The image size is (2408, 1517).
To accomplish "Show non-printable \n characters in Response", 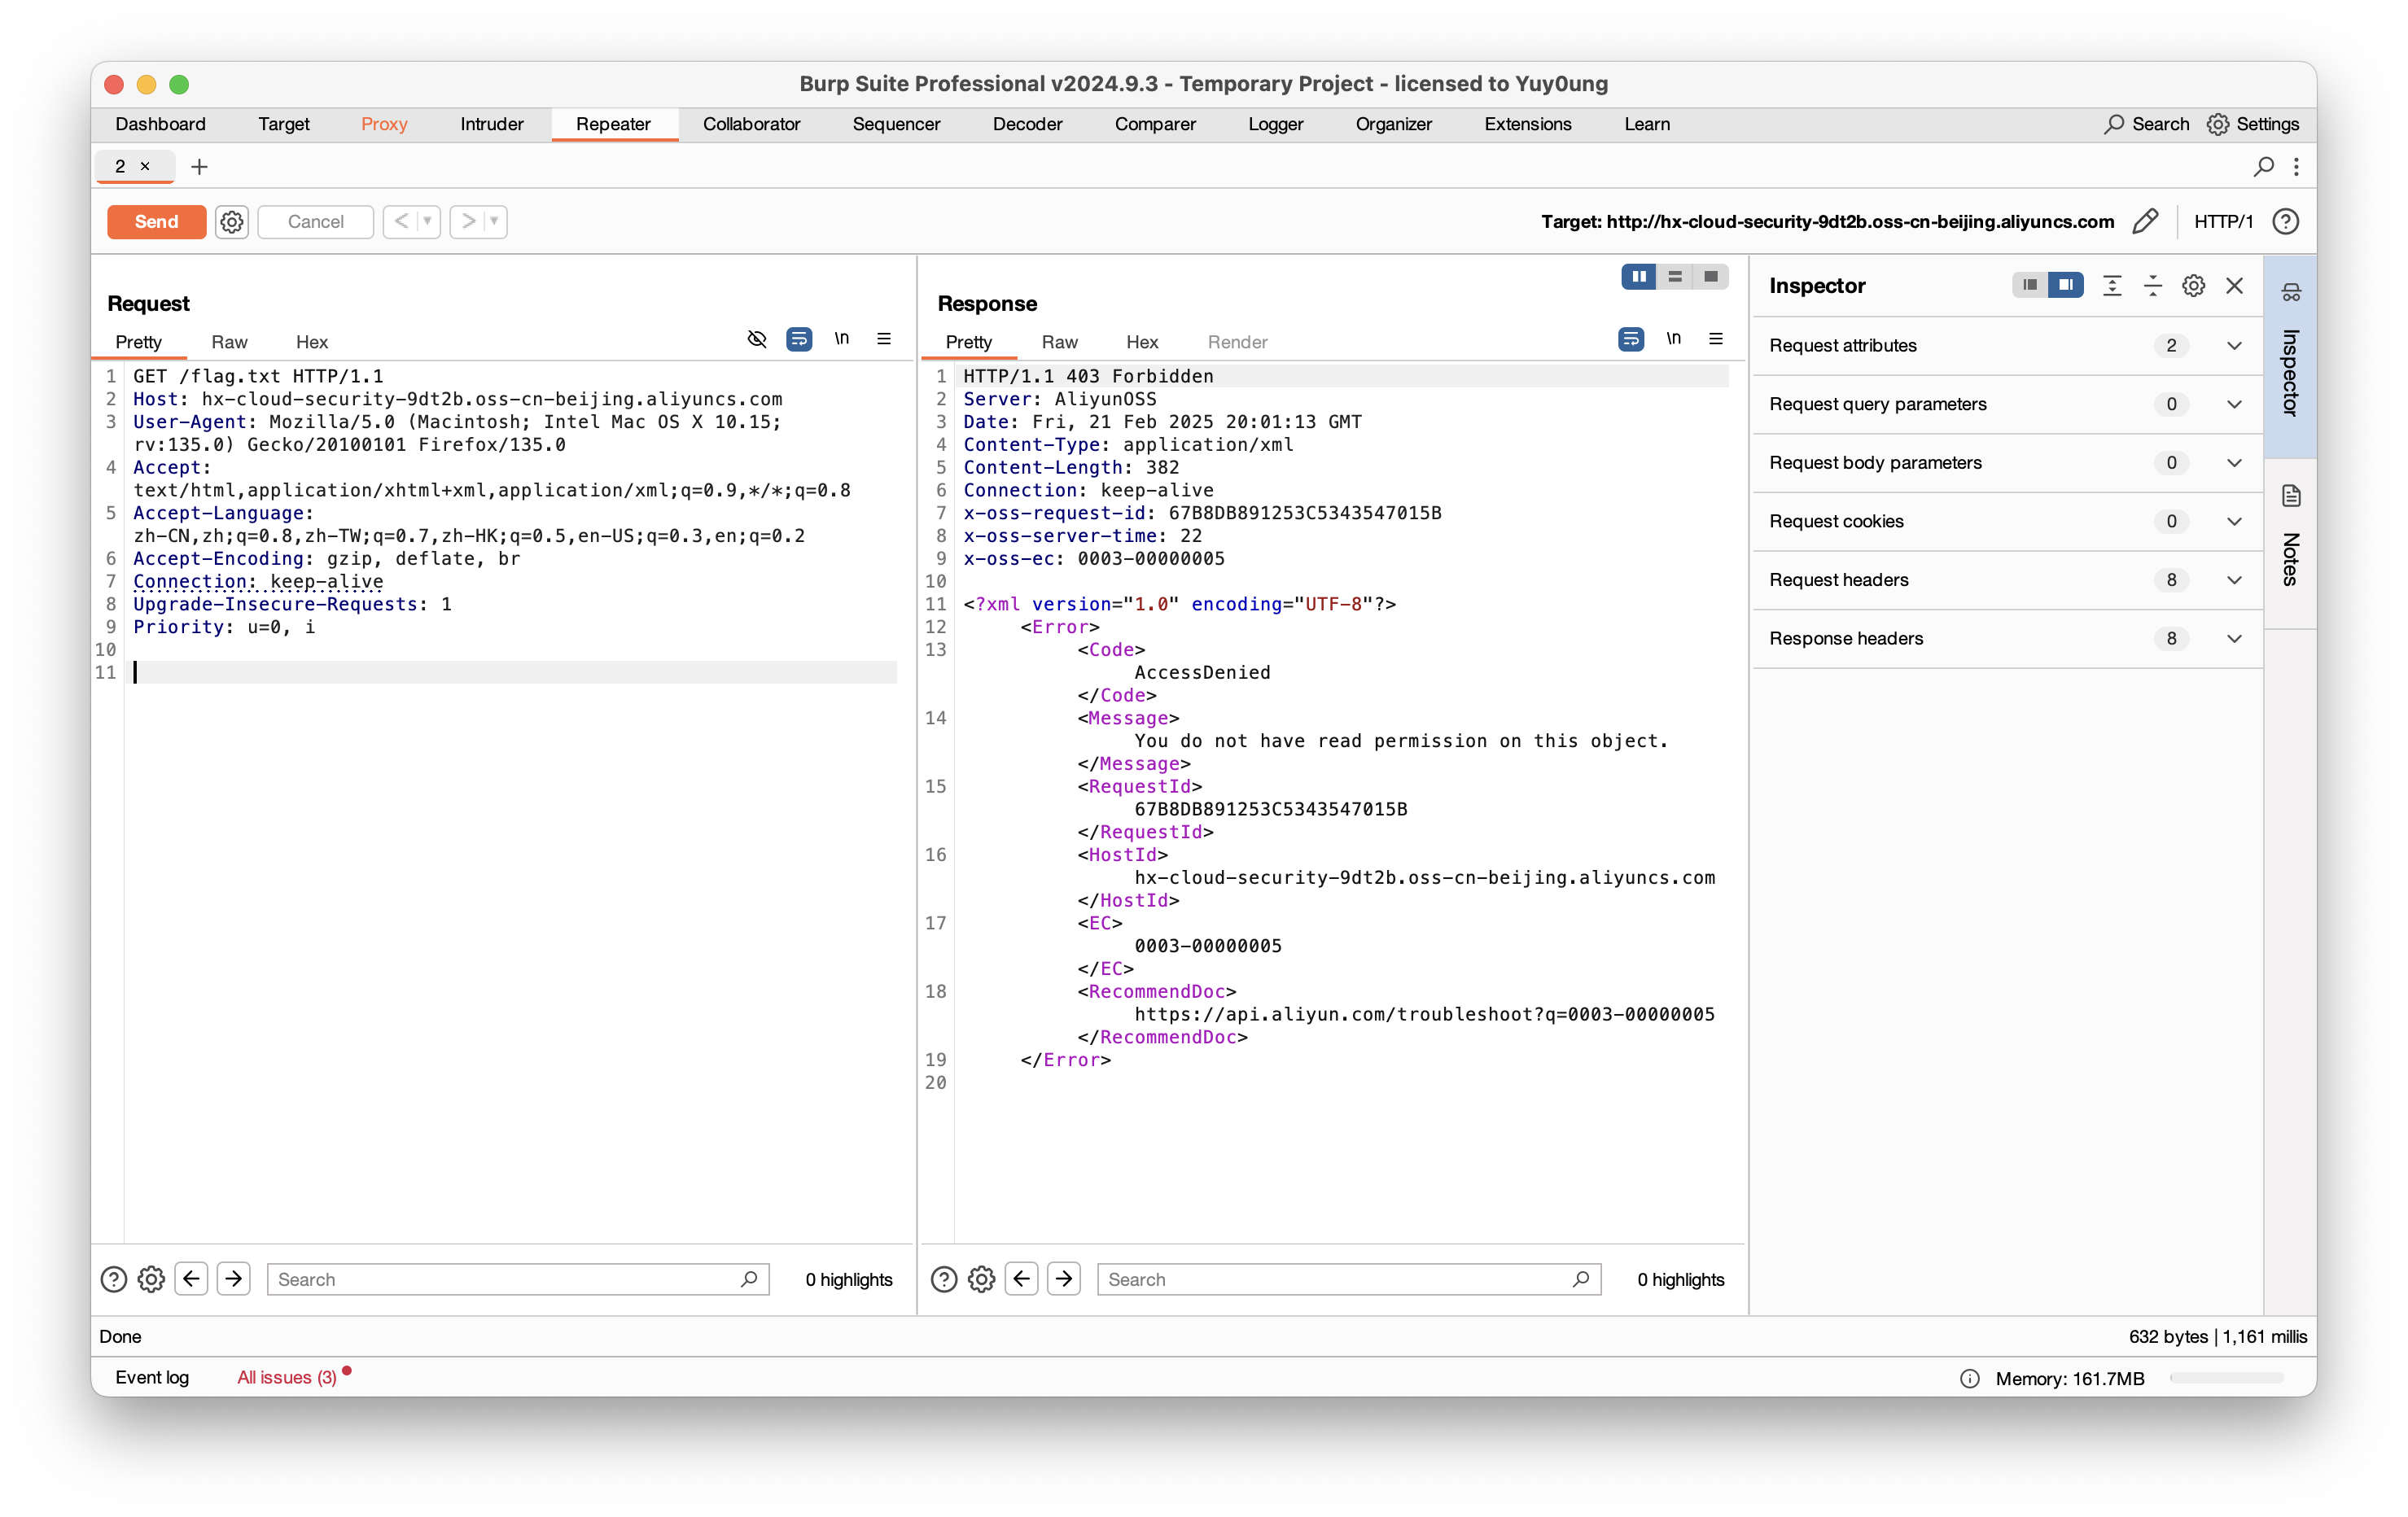I will [1673, 339].
